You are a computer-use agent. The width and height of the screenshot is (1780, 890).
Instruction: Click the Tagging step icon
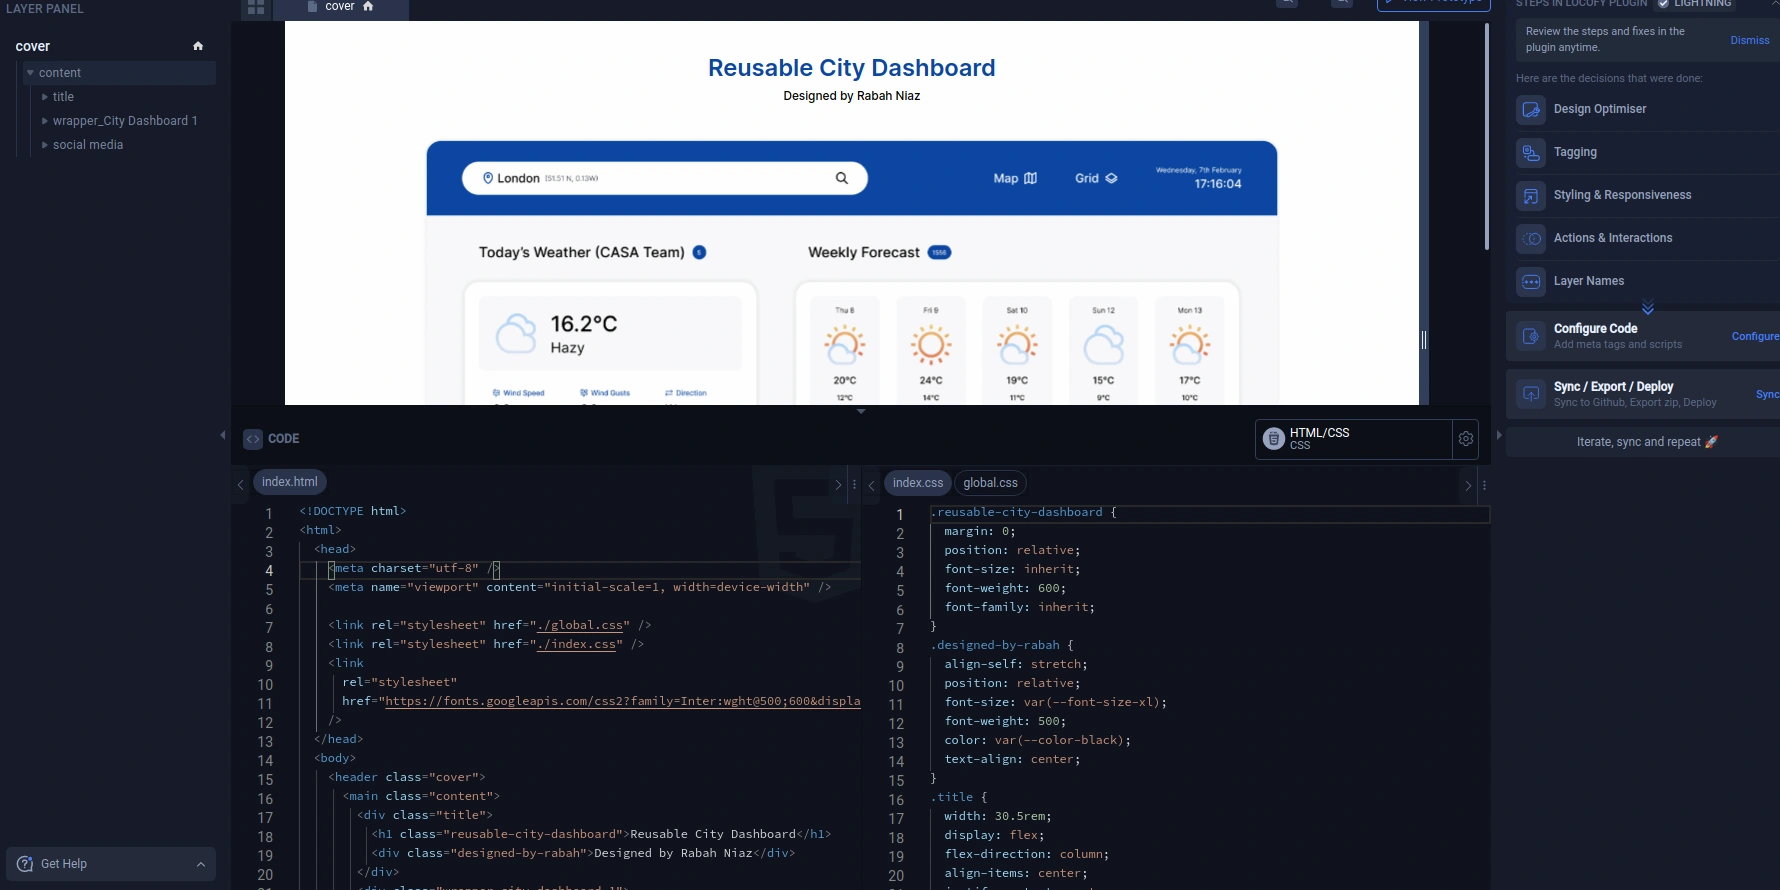click(x=1530, y=153)
